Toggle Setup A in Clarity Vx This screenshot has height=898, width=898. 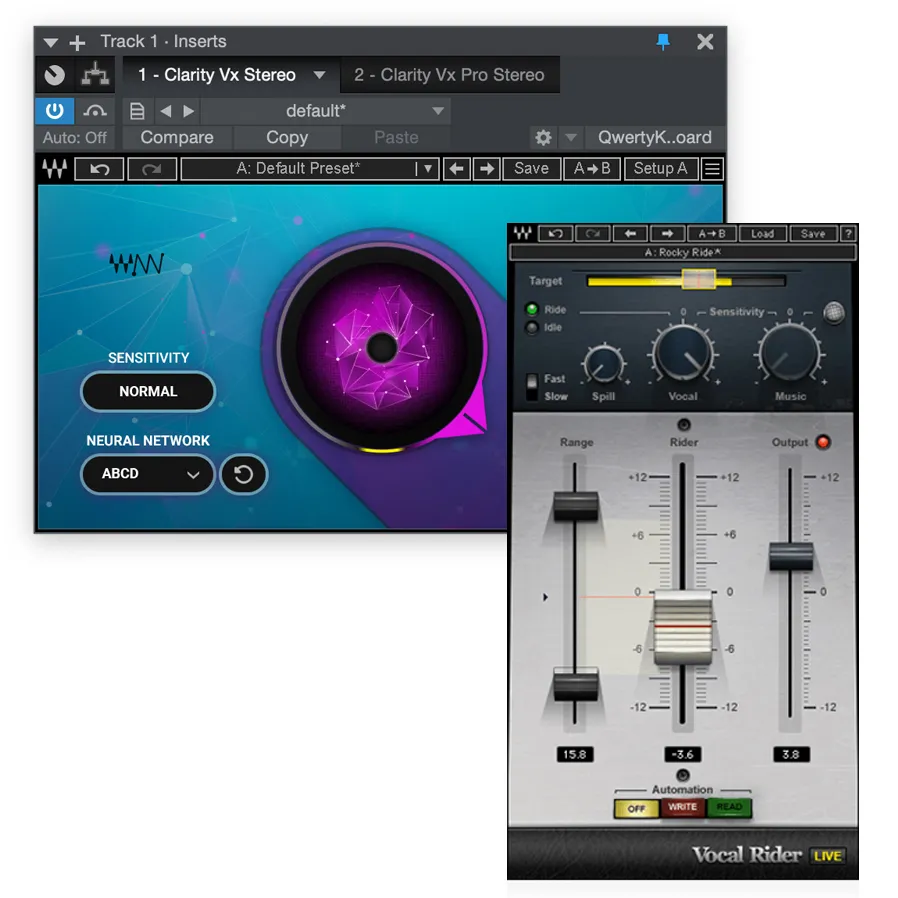point(660,169)
